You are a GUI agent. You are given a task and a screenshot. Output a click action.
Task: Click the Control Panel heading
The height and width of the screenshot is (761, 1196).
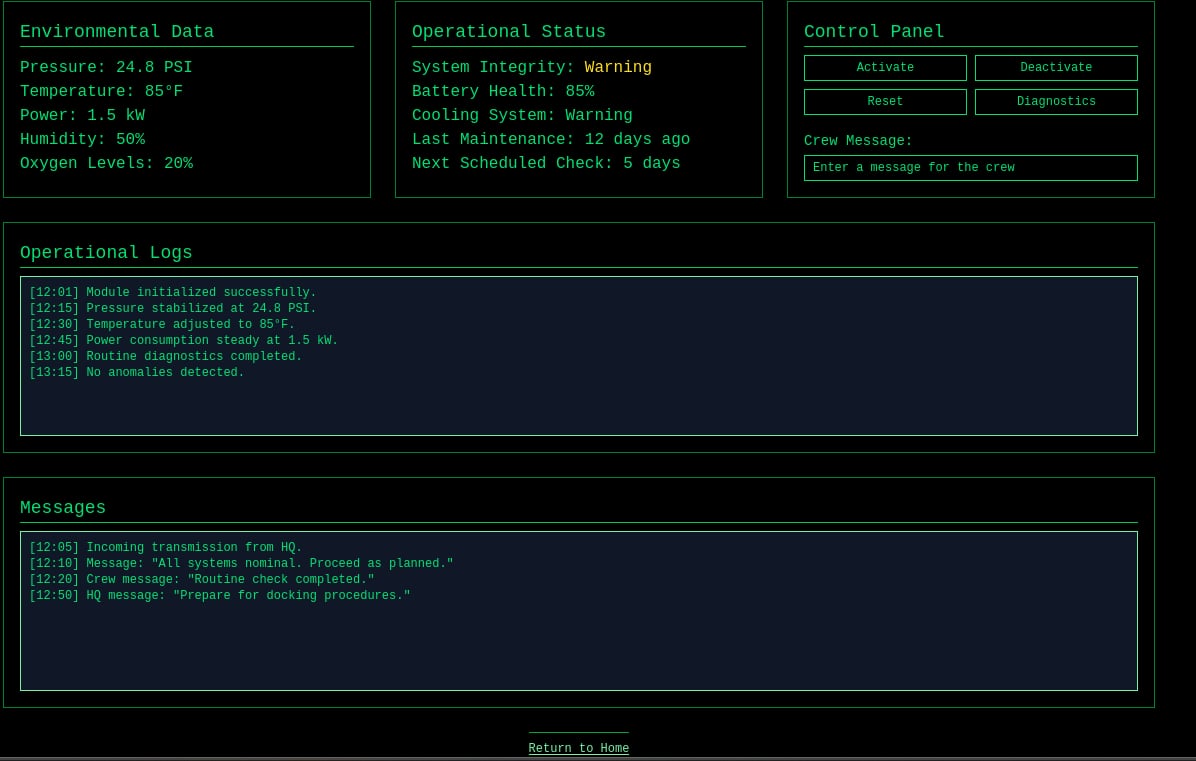coord(874,32)
